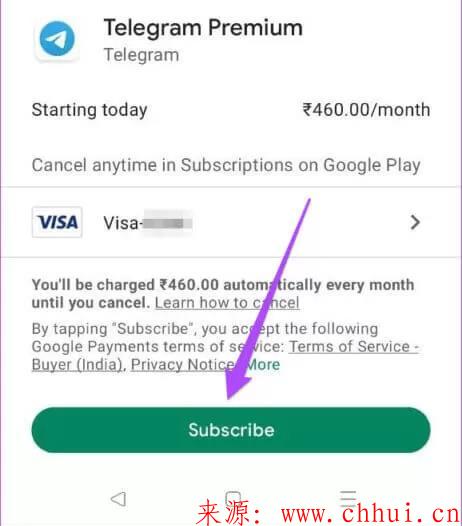Image resolution: width=462 pixels, height=526 pixels.
Task: Tap the Telegram Premium title
Action: tap(203, 27)
